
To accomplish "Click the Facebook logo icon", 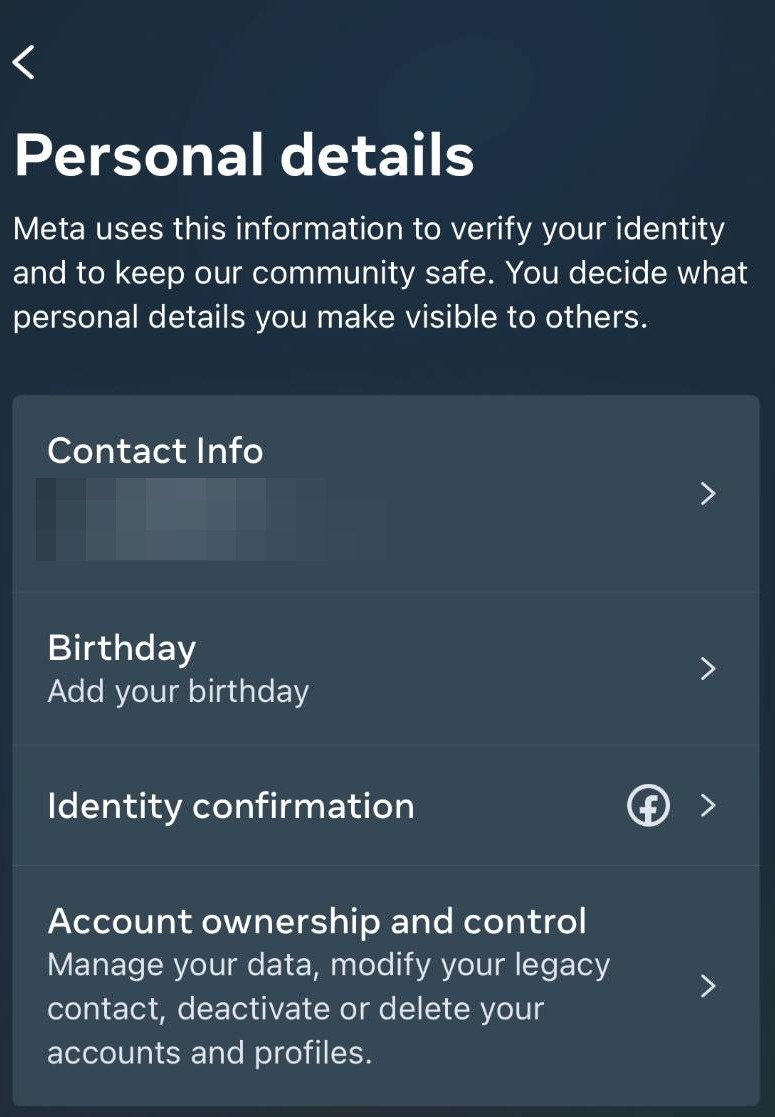I will tap(648, 806).
